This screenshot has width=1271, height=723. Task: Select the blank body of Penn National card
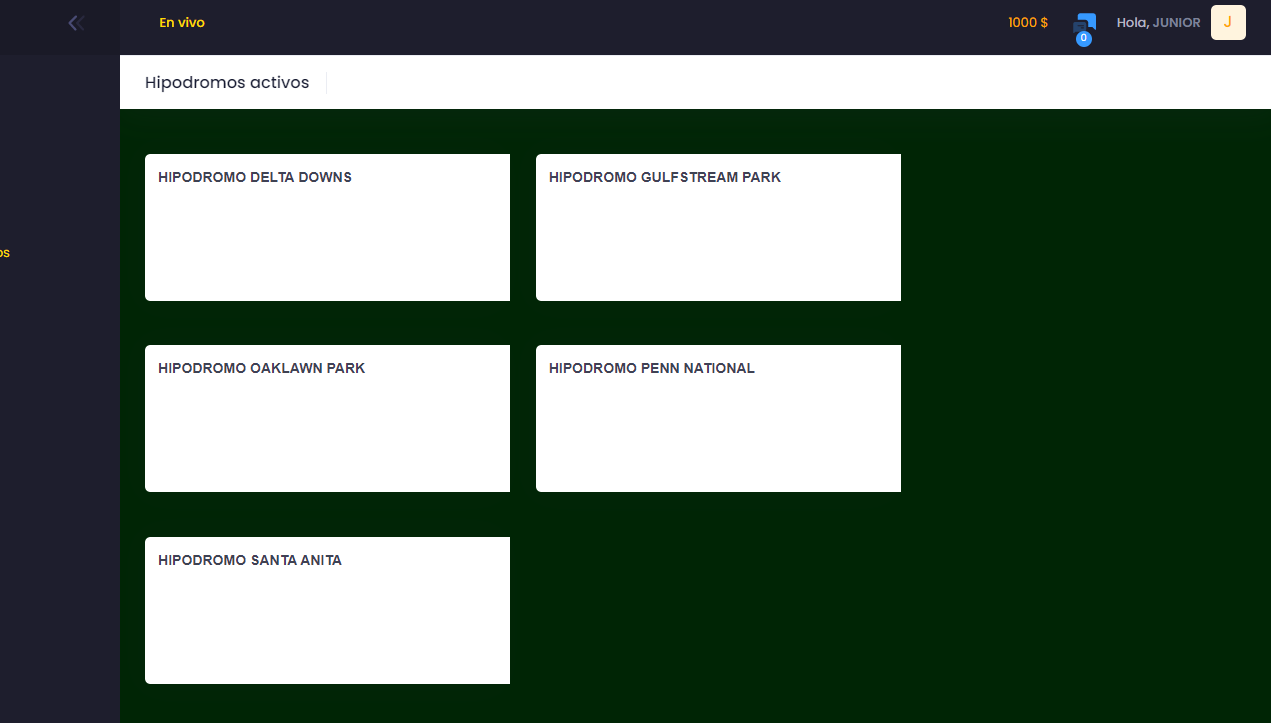[718, 436]
